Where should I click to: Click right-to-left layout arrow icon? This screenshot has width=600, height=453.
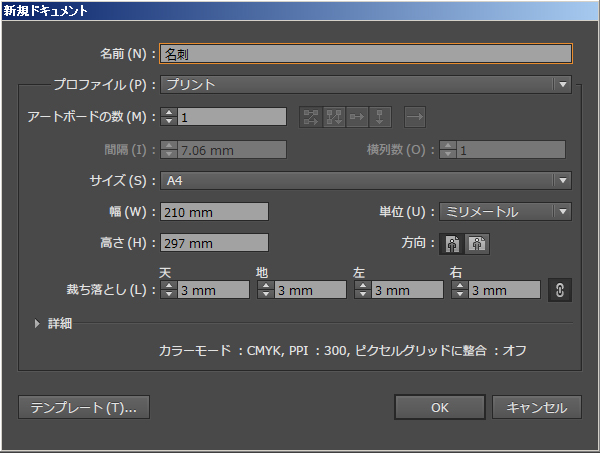415,117
